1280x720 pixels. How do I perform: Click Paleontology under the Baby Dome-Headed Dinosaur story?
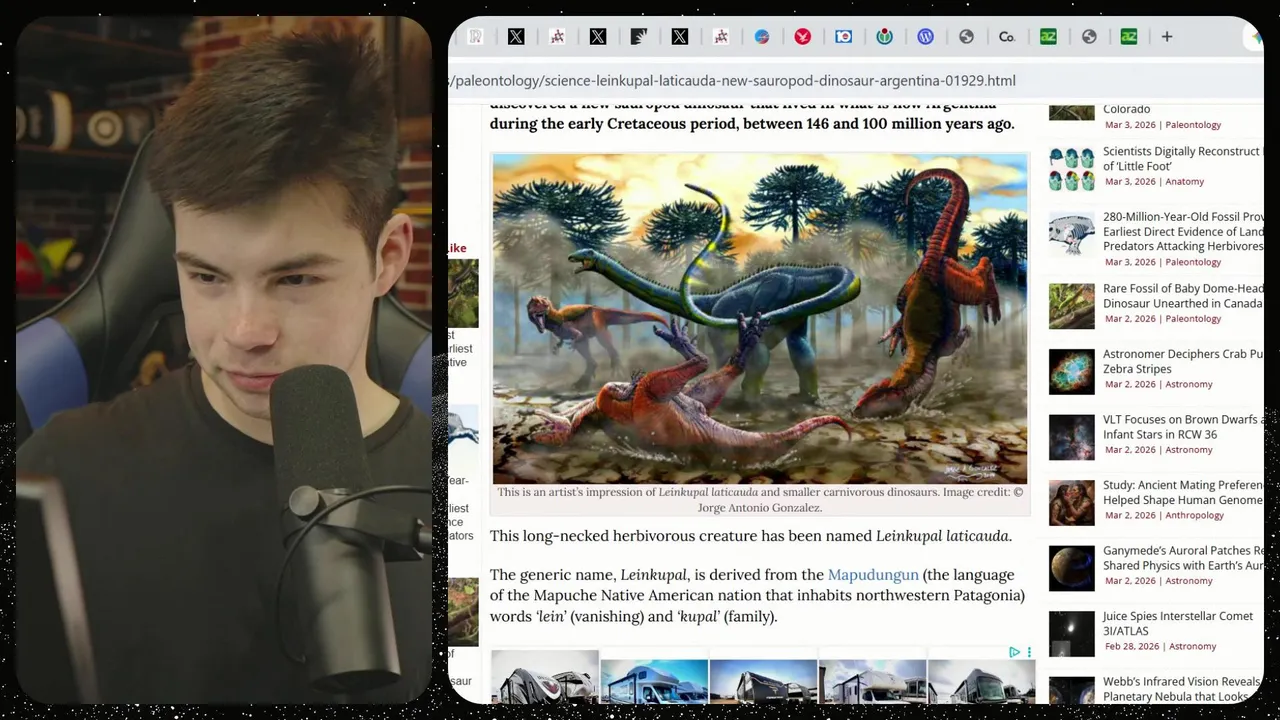pyautogui.click(x=1193, y=319)
